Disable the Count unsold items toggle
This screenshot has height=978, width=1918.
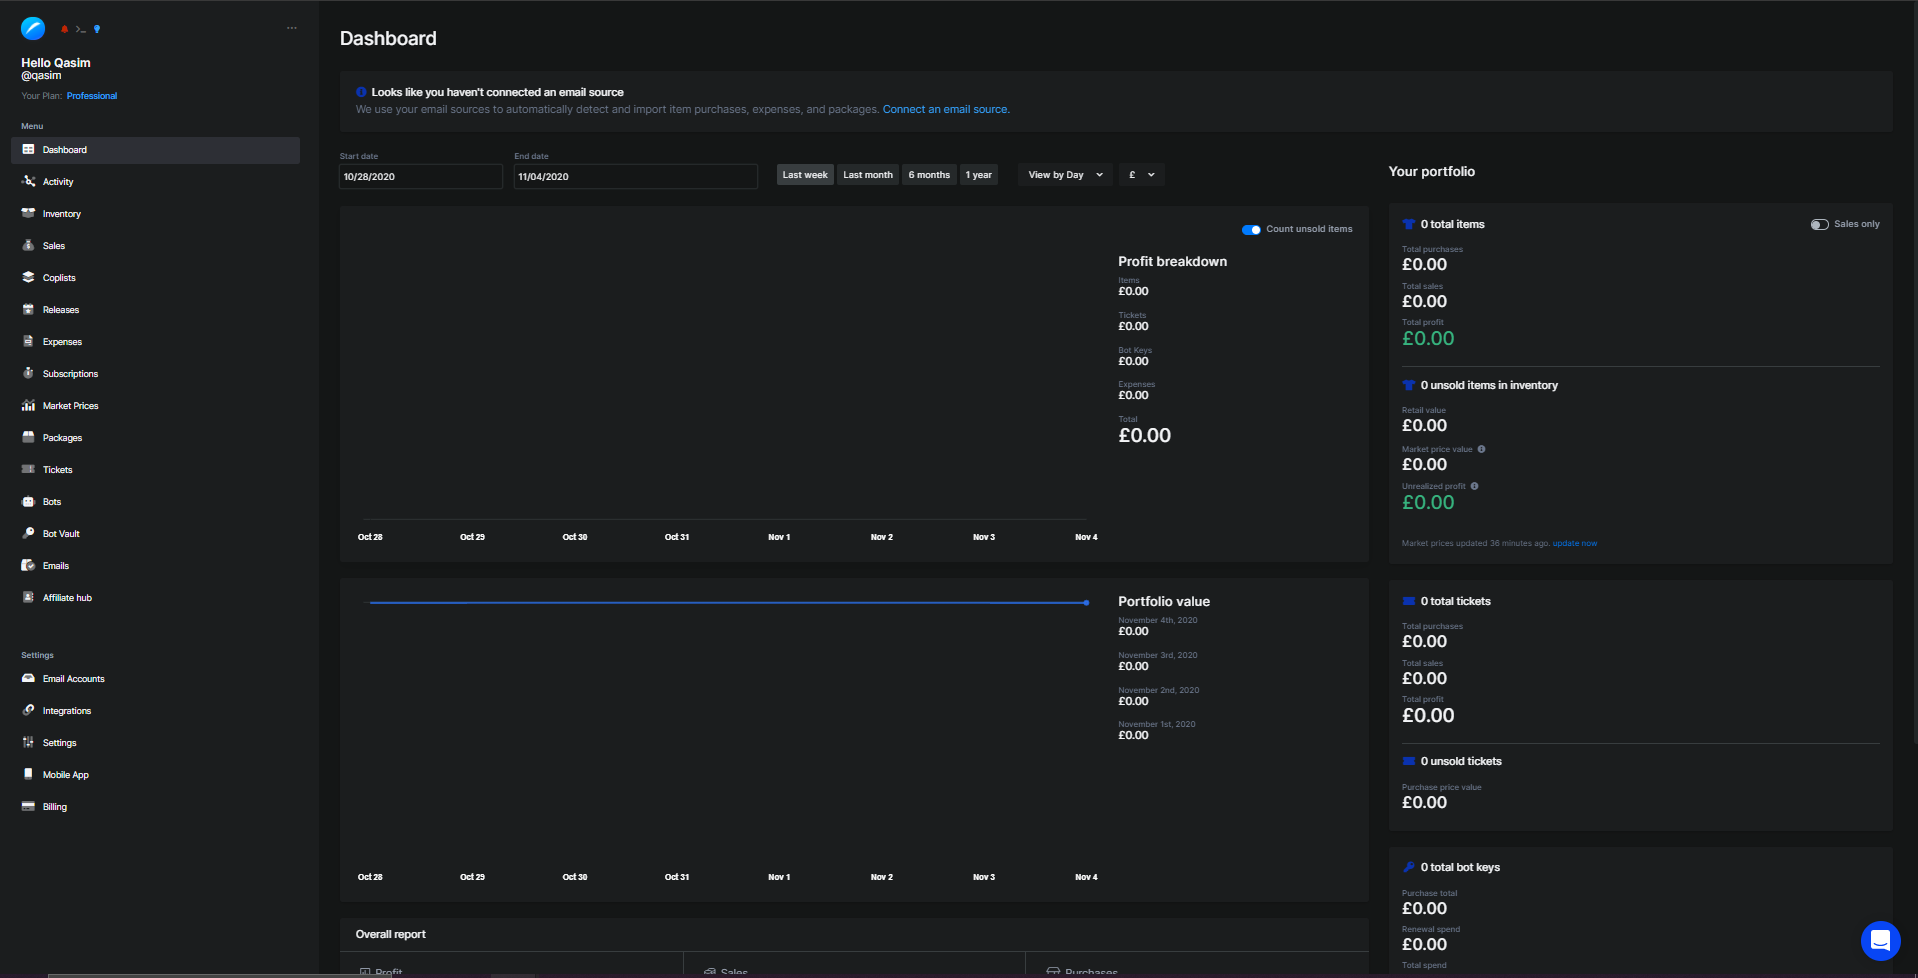click(x=1251, y=230)
